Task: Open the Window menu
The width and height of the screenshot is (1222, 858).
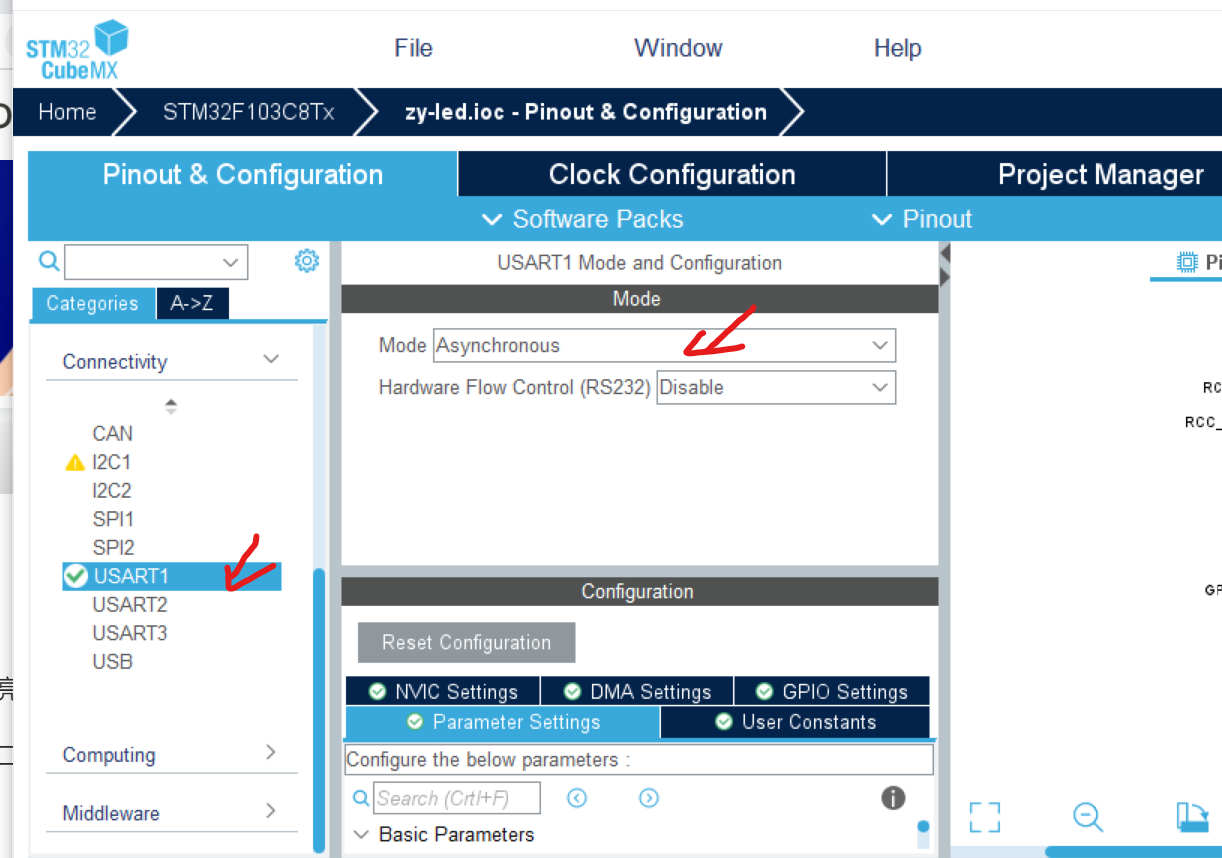Action: pyautogui.click(x=678, y=48)
